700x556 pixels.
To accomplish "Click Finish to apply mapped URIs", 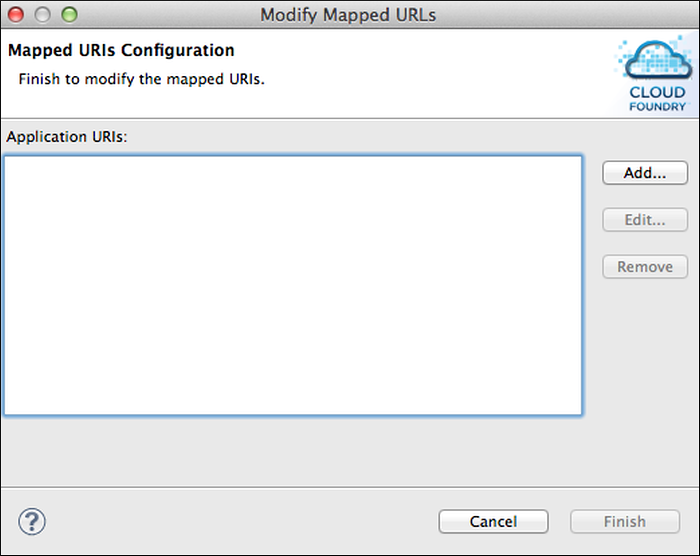I will pos(624,521).
